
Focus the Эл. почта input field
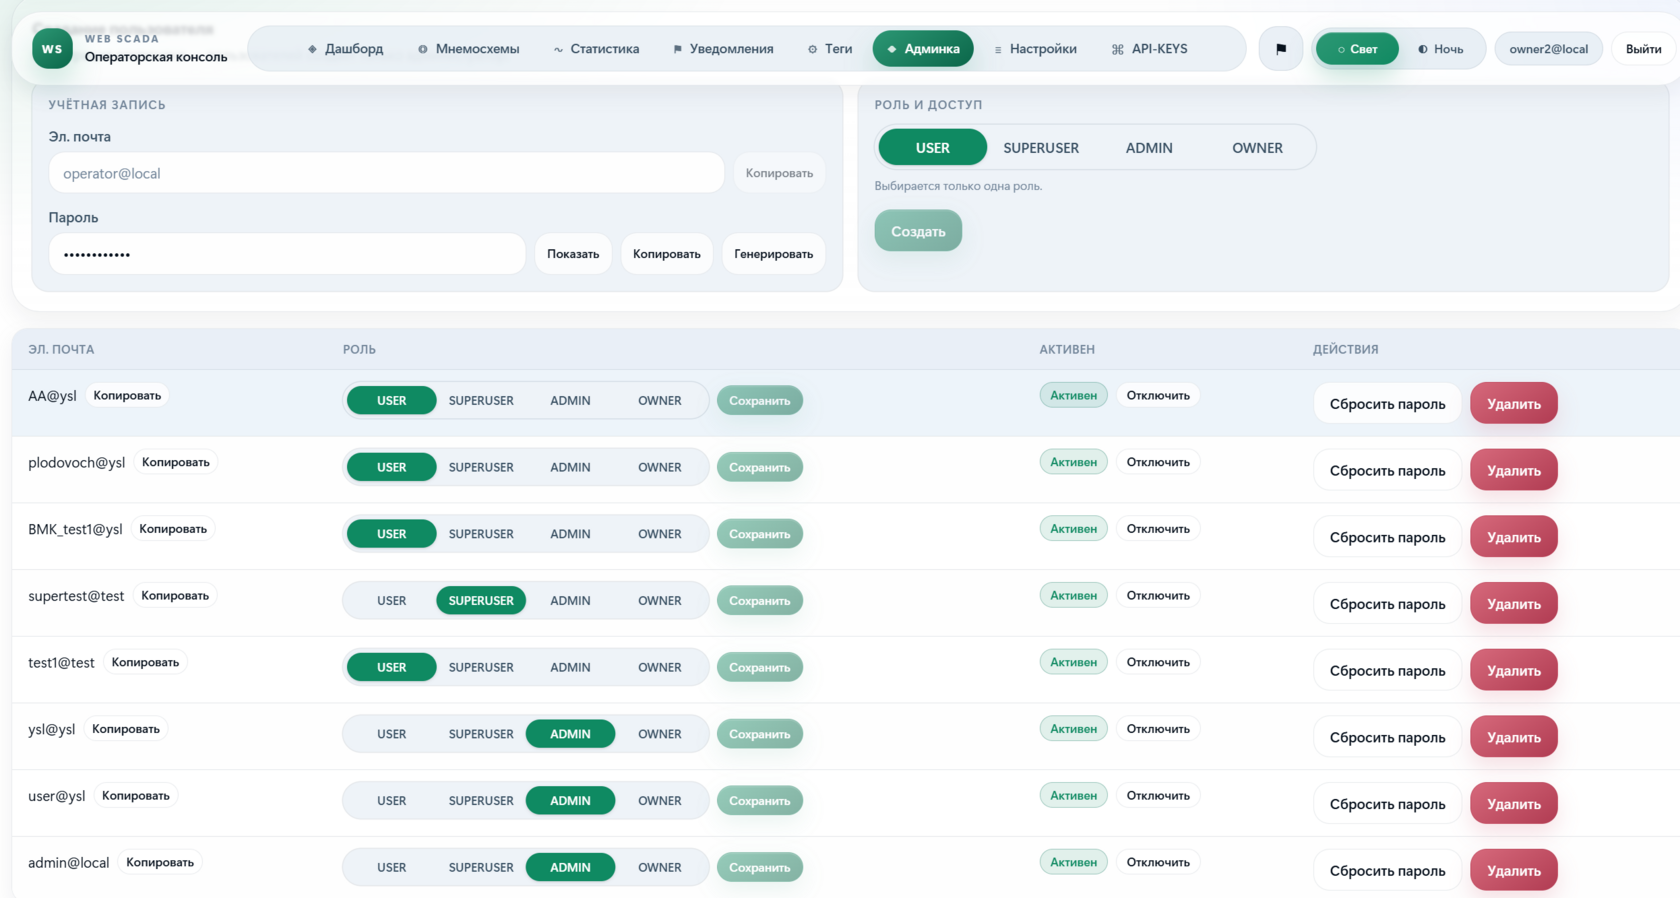pyautogui.click(x=386, y=173)
